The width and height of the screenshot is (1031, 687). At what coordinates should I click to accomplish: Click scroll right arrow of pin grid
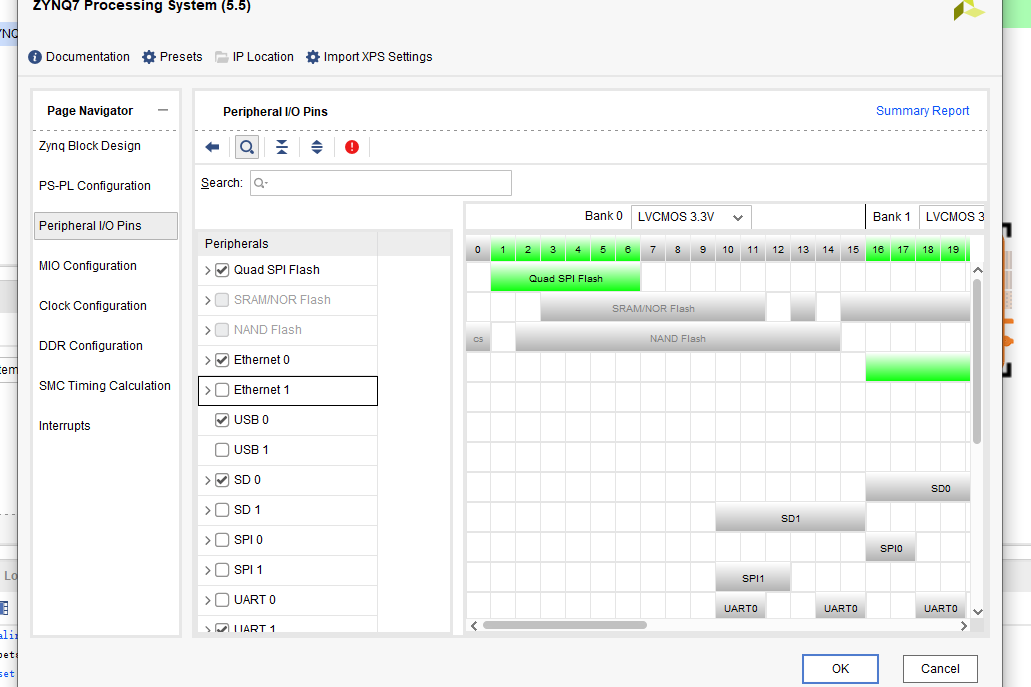click(x=963, y=626)
